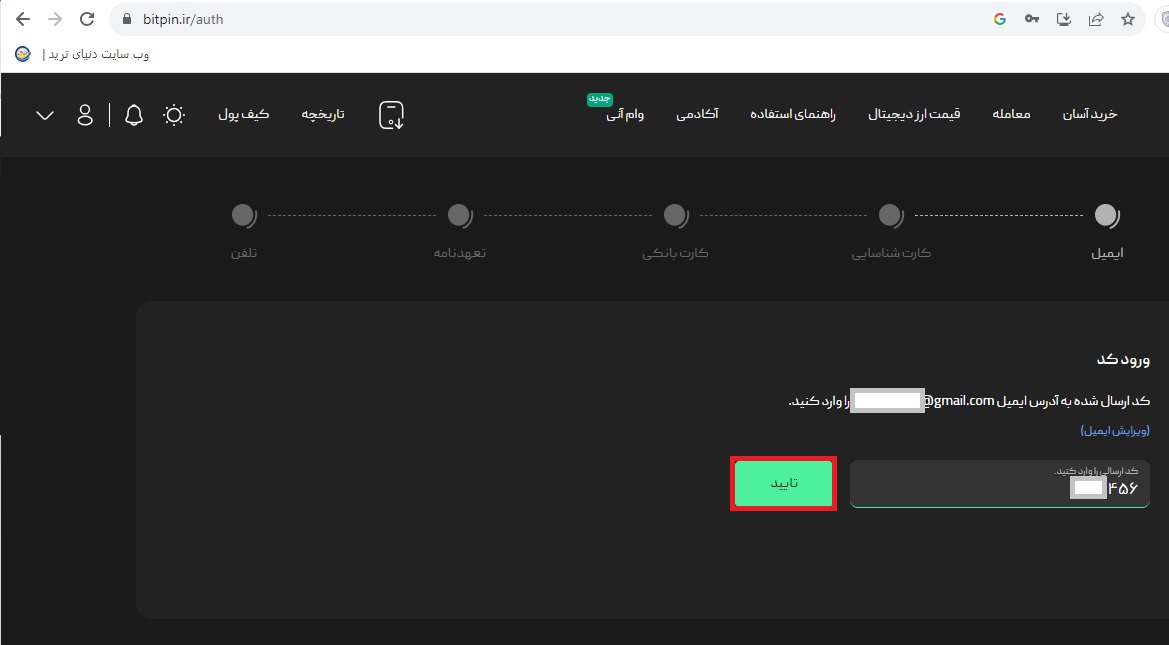Open the آکادمی menu item

pyautogui.click(x=697, y=114)
